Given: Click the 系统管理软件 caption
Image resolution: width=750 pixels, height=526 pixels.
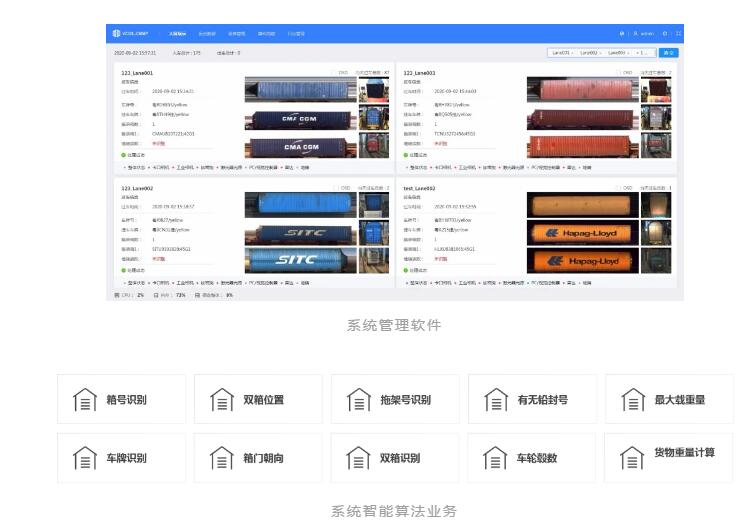Looking at the screenshot, I should coord(394,325).
